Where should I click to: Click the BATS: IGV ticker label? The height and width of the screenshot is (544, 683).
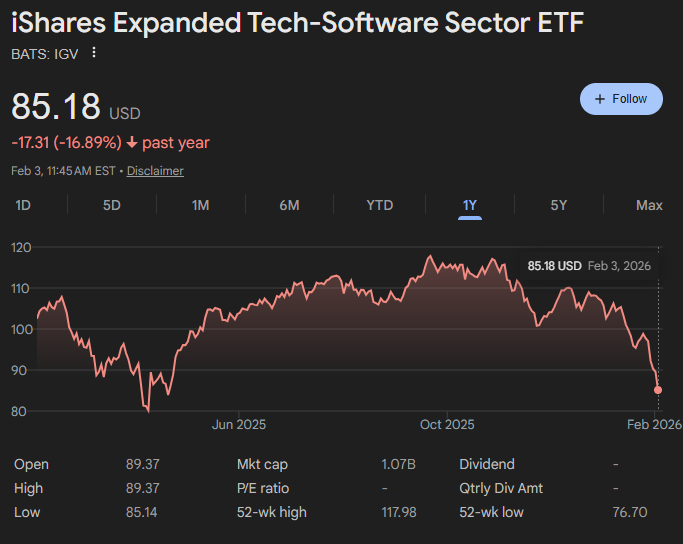[45, 53]
